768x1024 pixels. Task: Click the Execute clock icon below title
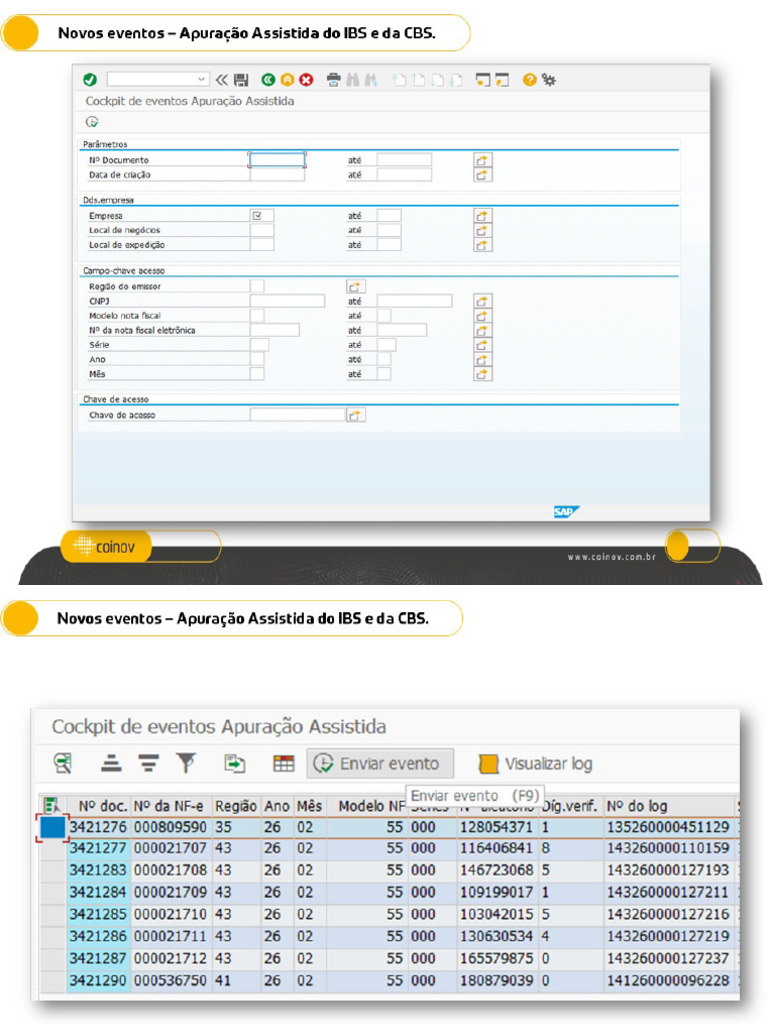click(92, 121)
